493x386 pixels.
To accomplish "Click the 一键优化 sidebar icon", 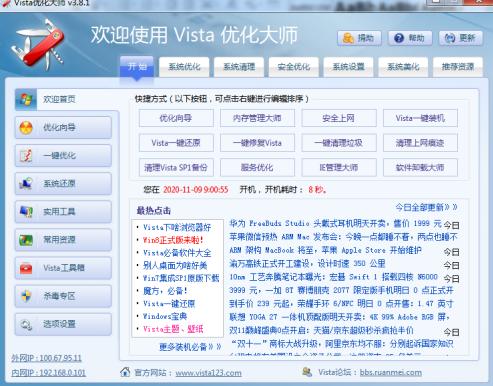I will [x=26, y=156].
